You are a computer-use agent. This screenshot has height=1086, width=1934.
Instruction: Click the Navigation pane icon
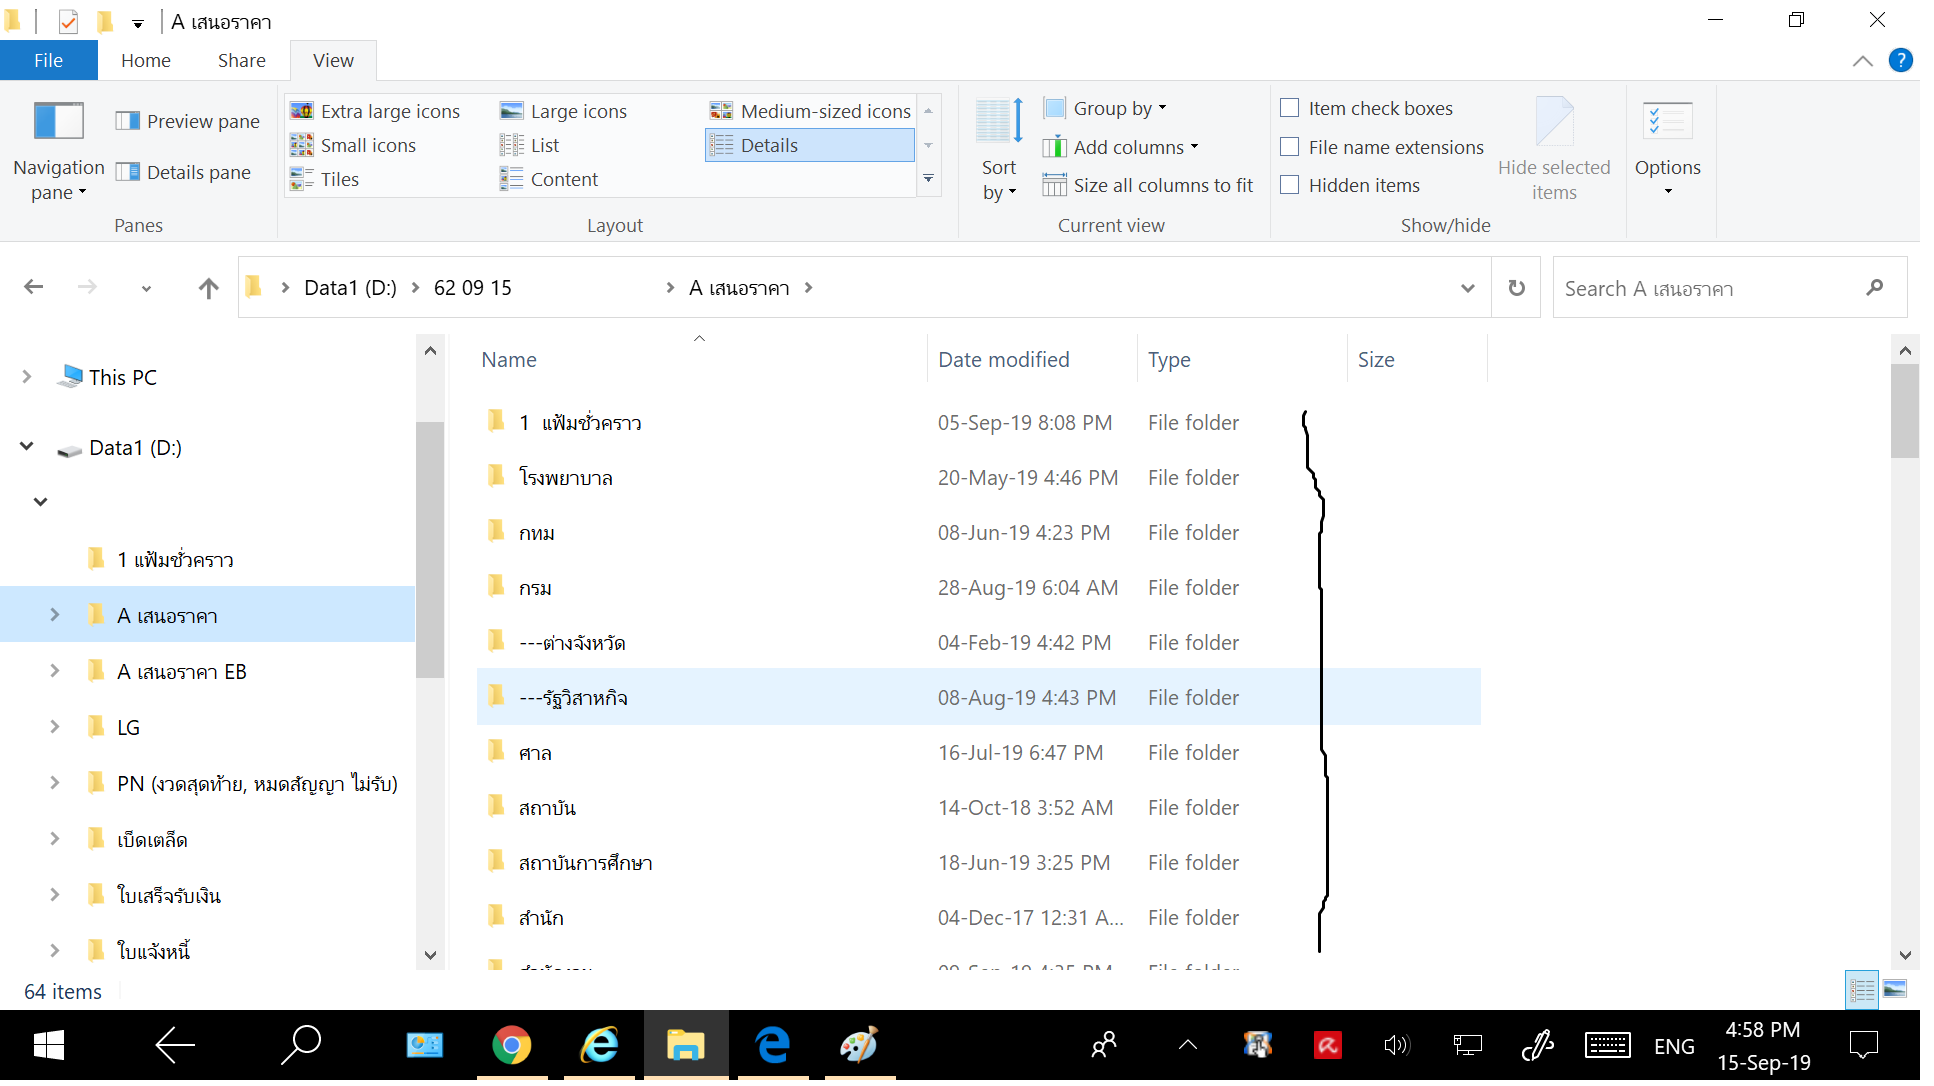(58, 122)
